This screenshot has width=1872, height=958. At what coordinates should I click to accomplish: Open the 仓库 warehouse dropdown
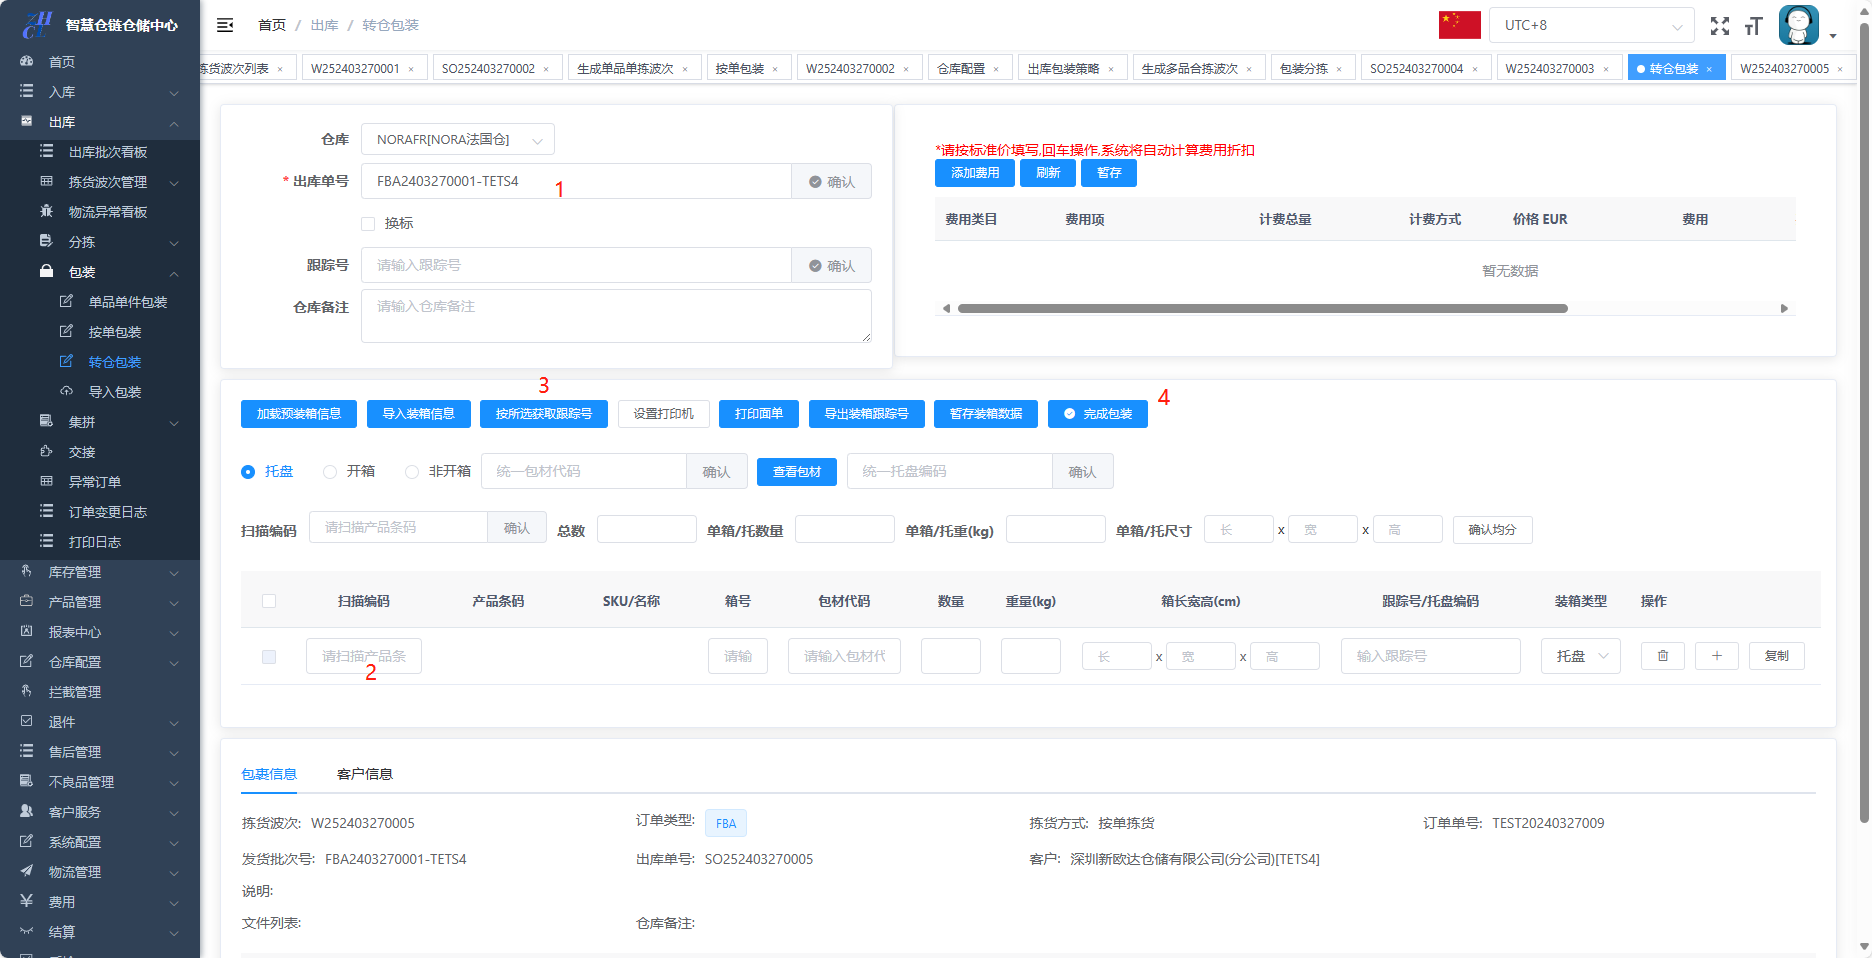[x=457, y=140]
